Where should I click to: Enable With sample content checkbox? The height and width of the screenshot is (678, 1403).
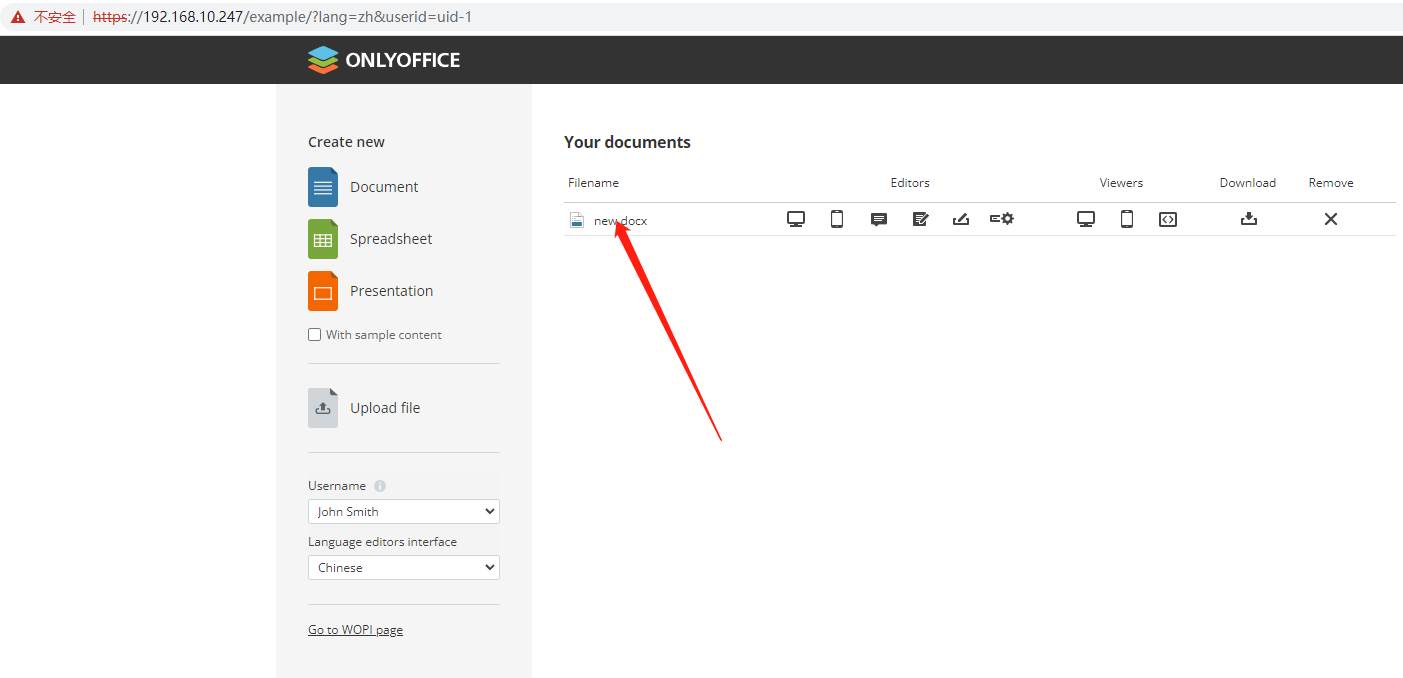click(315, 335)
